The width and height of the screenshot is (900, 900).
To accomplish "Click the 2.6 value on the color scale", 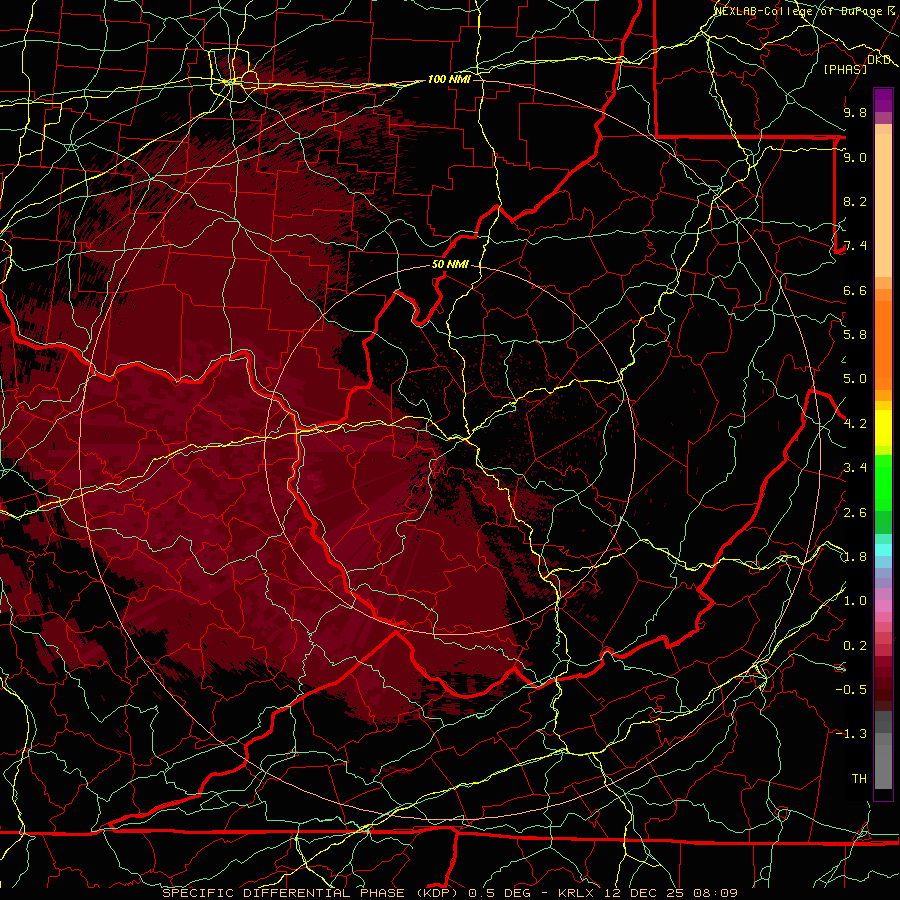I will click(x=855, y=512).
